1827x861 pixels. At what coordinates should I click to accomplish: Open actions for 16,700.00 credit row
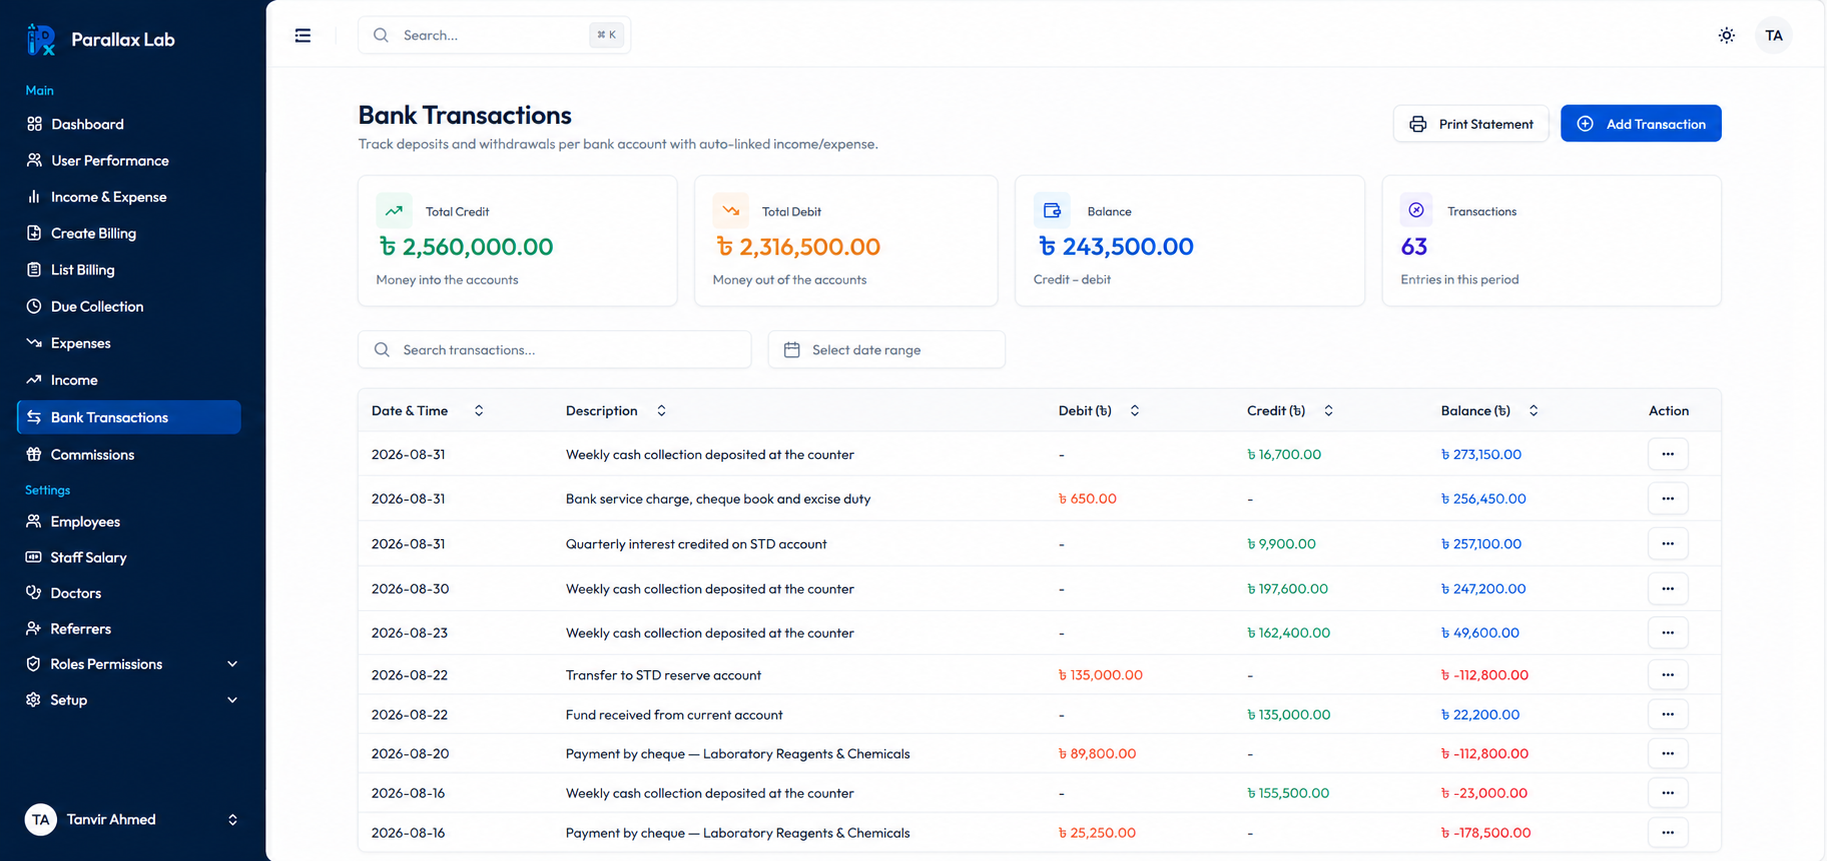click(1667, 454)
